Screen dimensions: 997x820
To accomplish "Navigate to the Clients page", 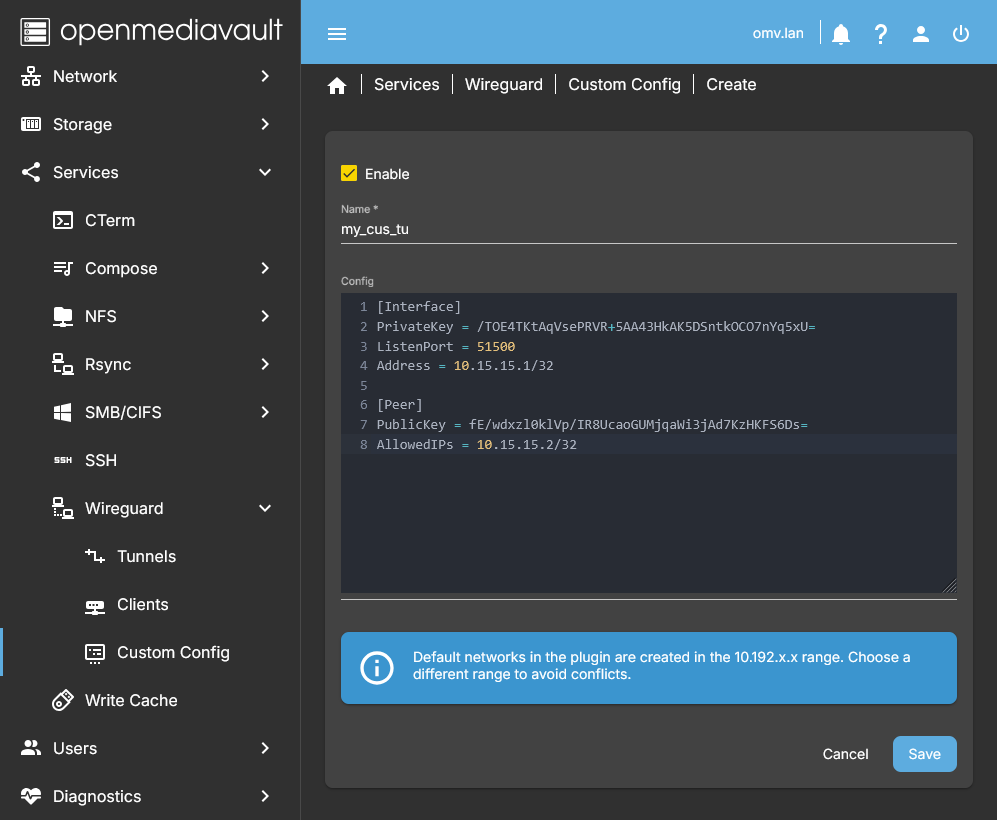I will coord(144,604).
